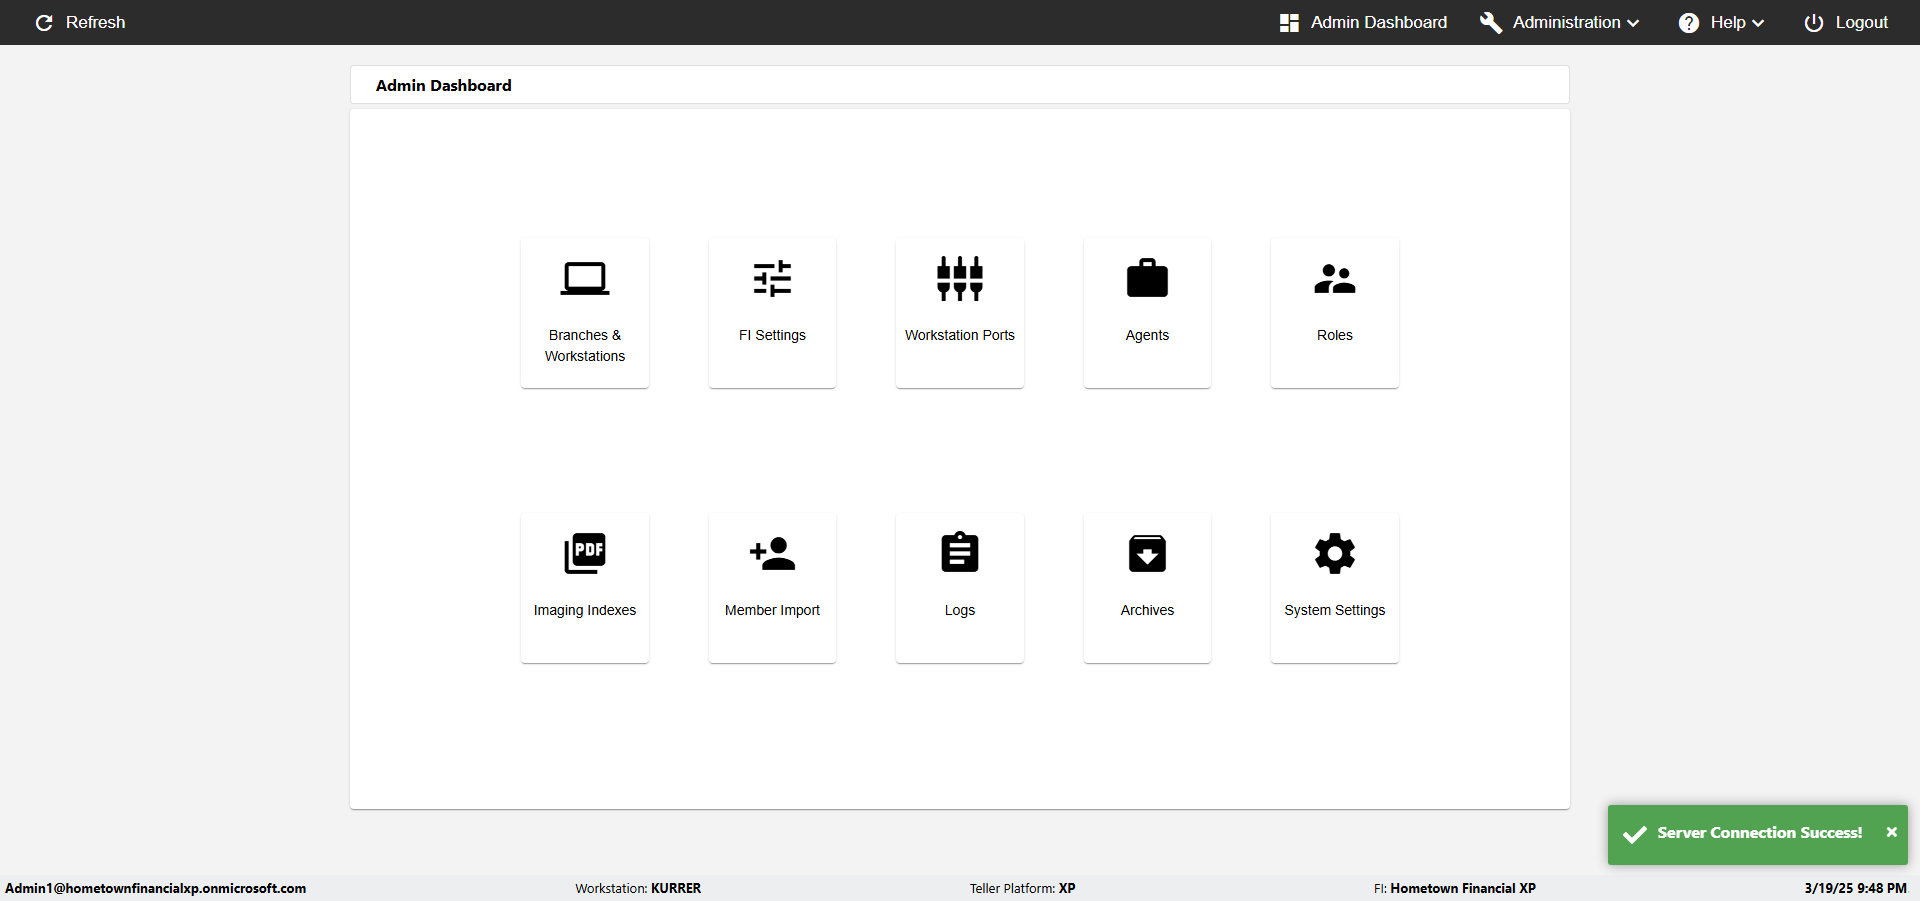This screenshot has width=1920, height=901.
Task: Open System Settings gear icon
Action: tap(1335, 553)
